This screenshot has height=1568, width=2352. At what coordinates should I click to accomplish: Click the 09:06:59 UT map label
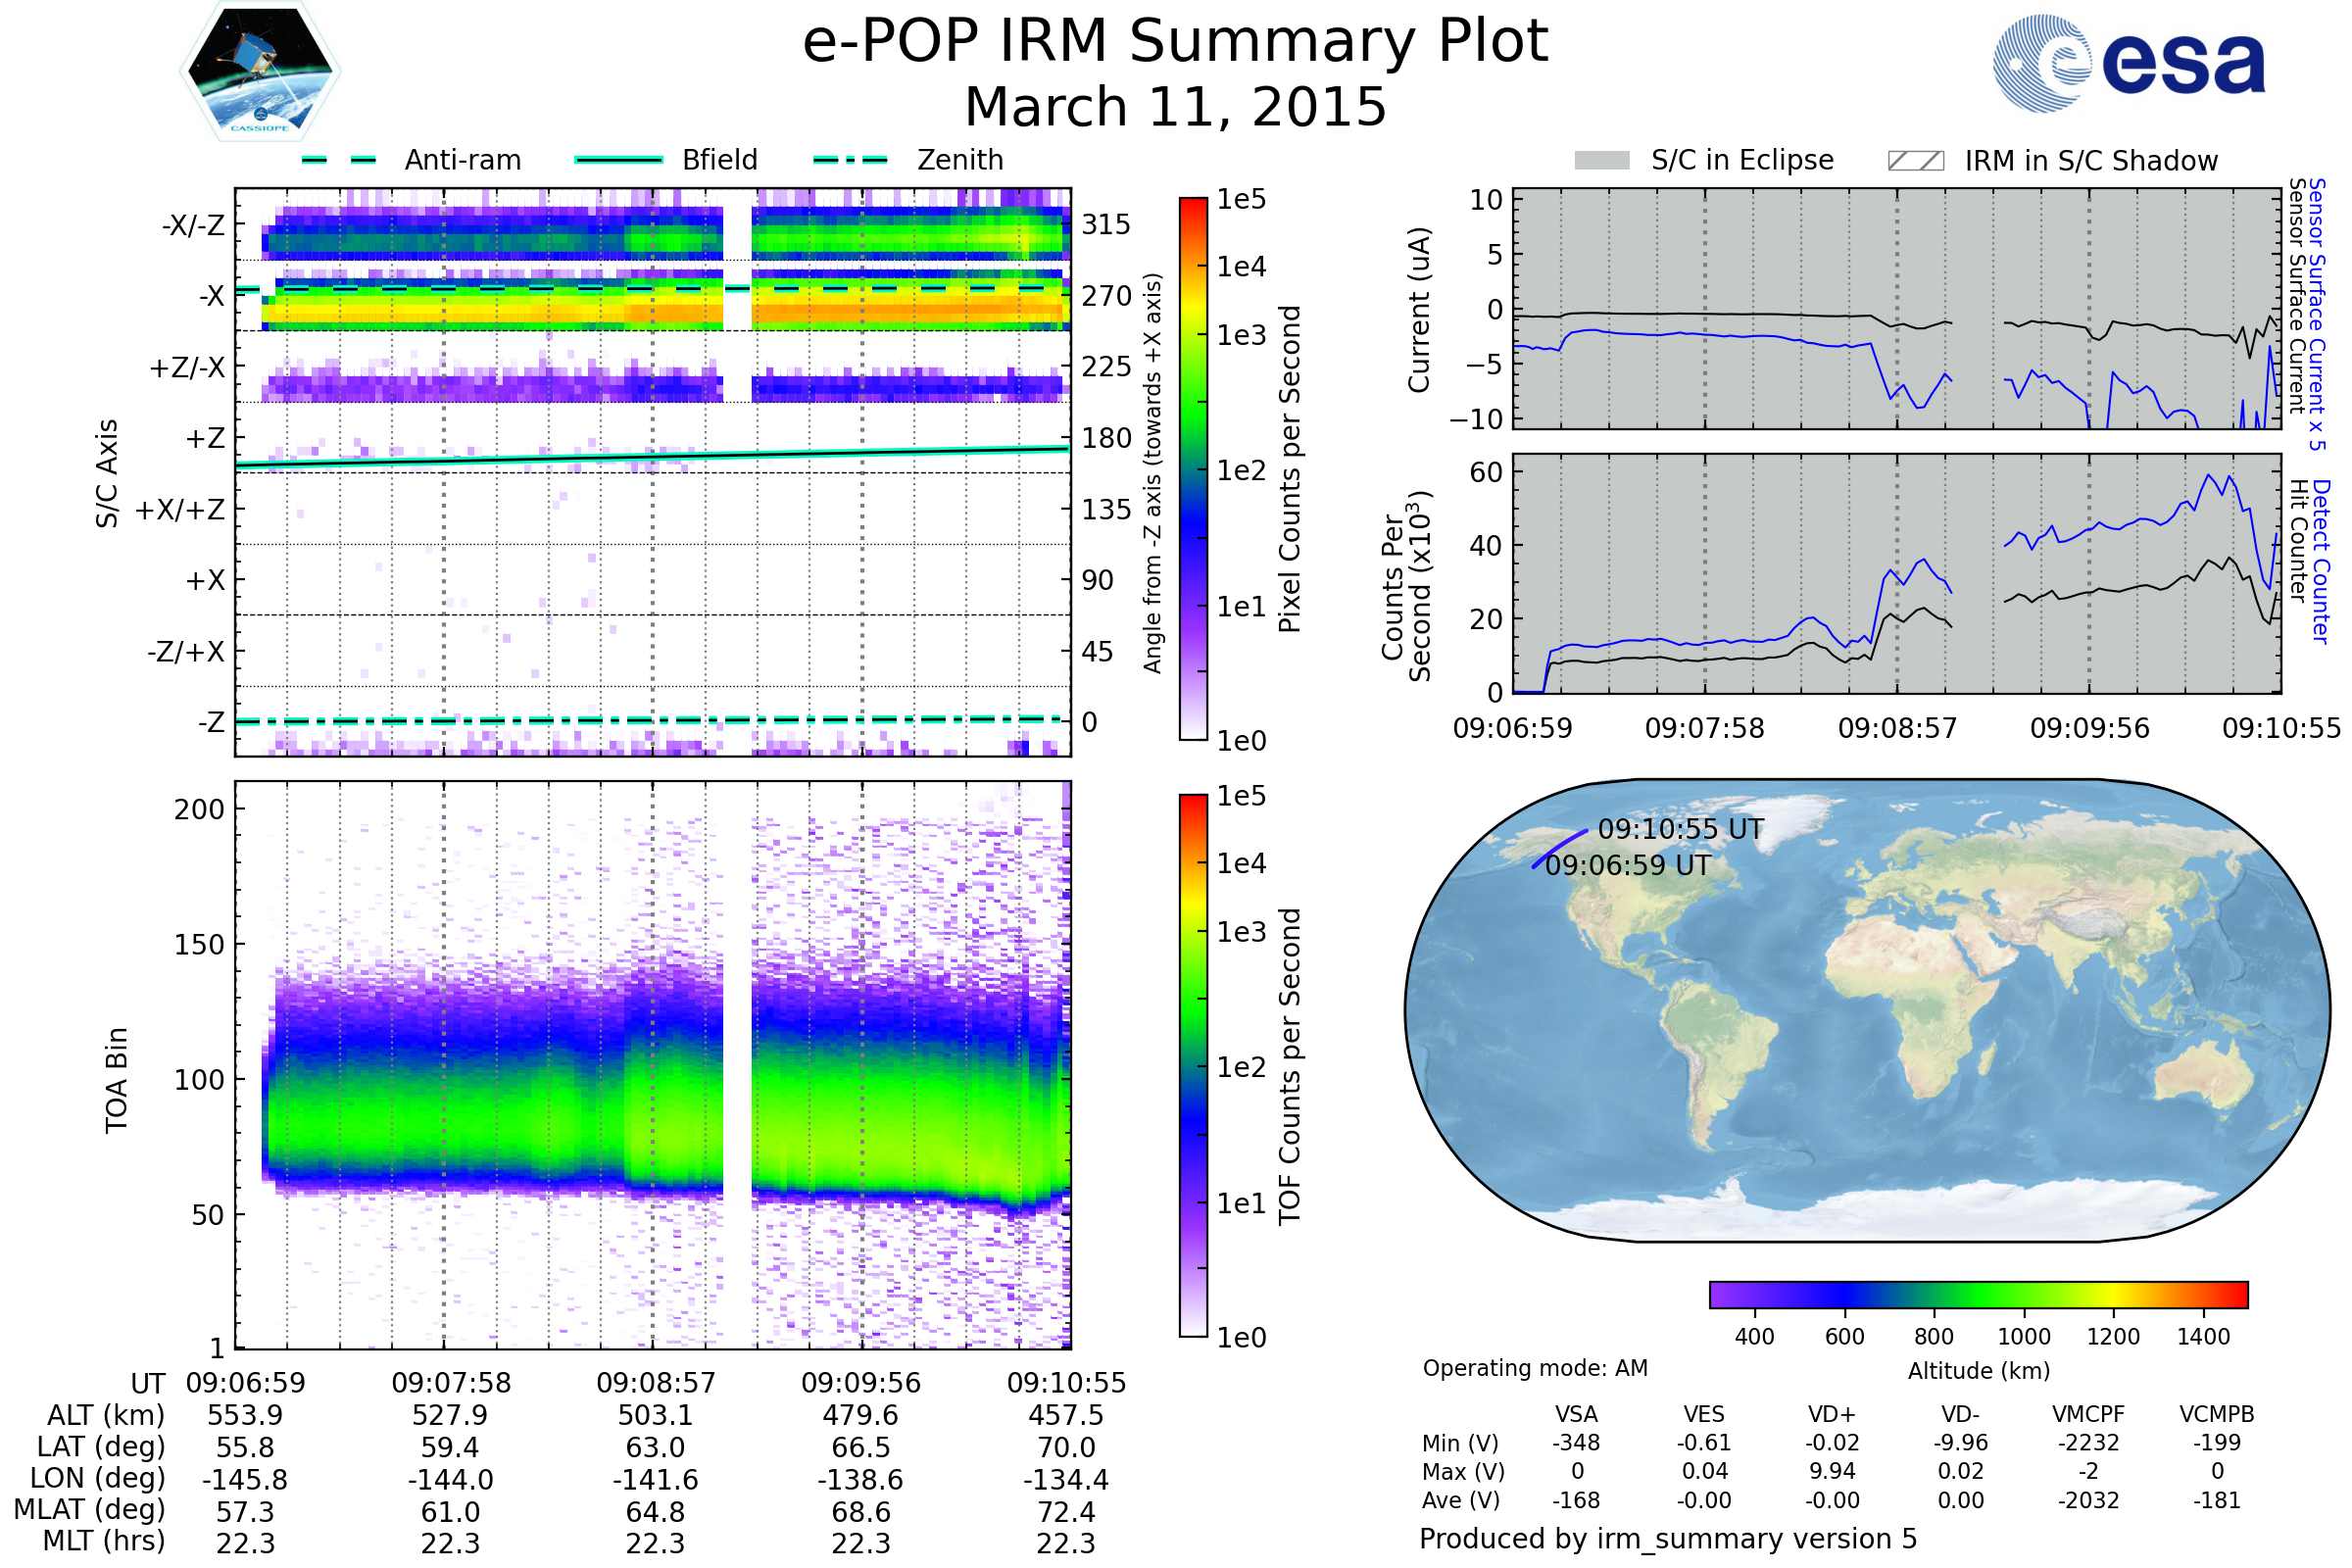1627,865
